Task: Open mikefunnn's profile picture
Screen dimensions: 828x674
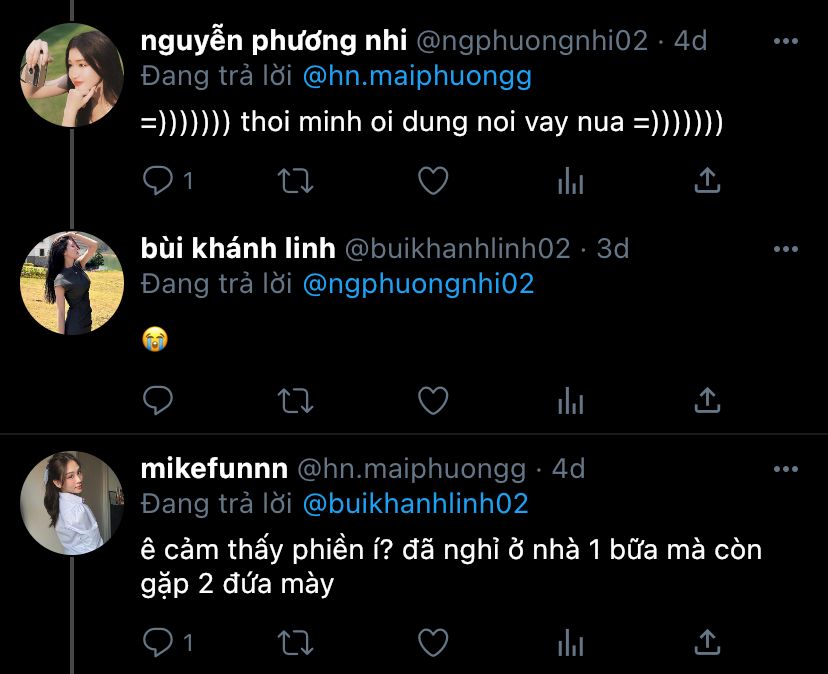Action: (x=72, y=503)
